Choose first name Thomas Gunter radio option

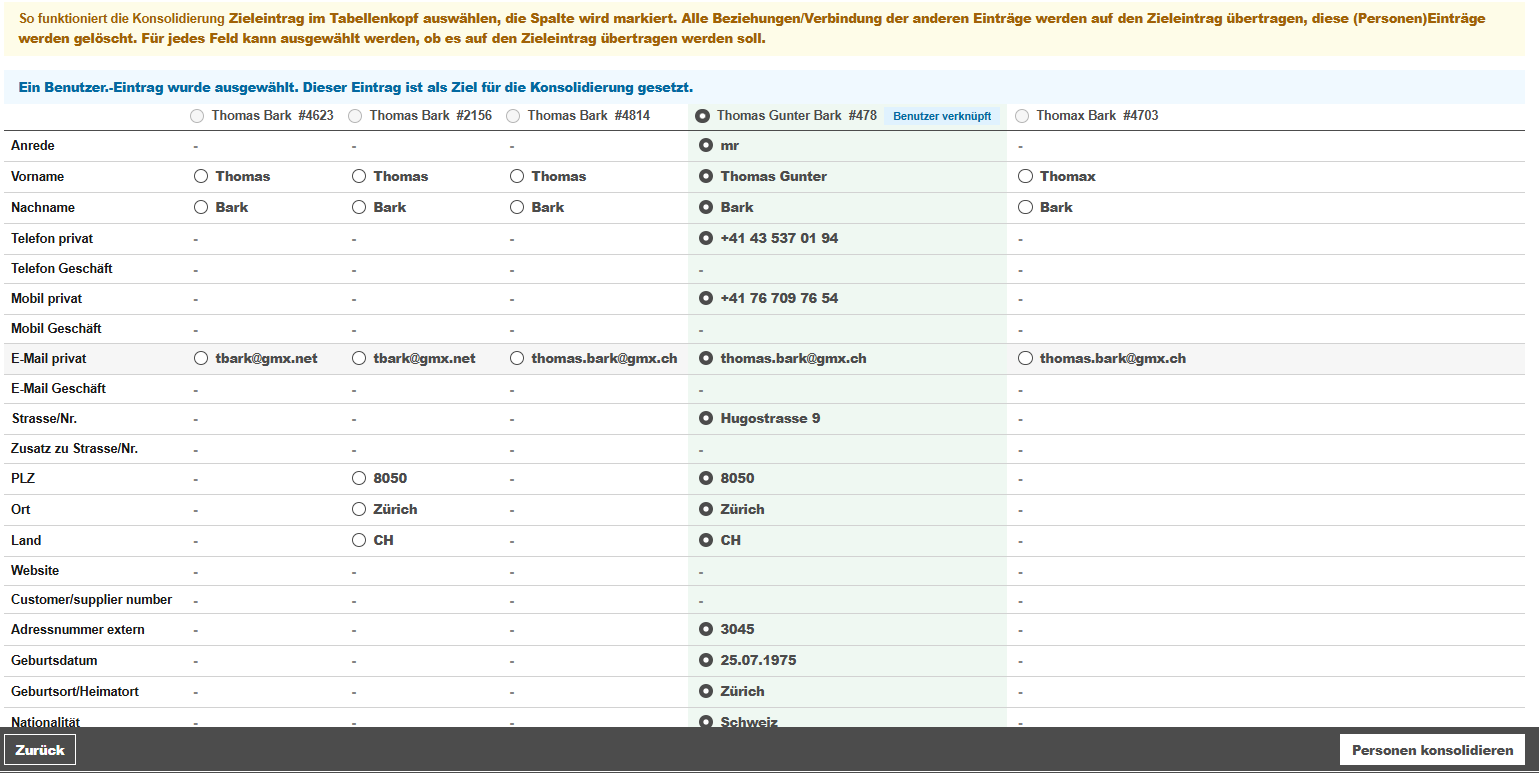coord(706,176)
